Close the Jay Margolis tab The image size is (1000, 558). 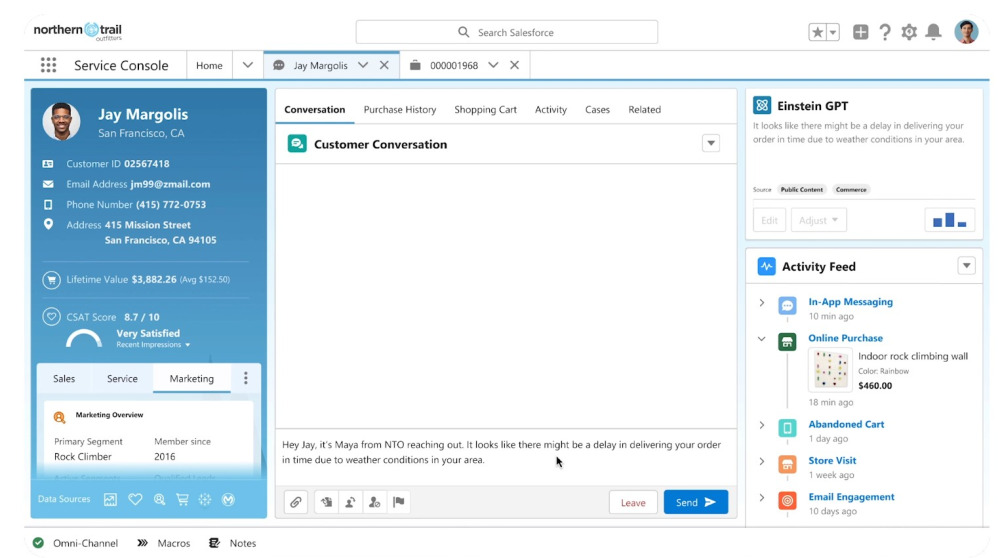coord(384,65)
